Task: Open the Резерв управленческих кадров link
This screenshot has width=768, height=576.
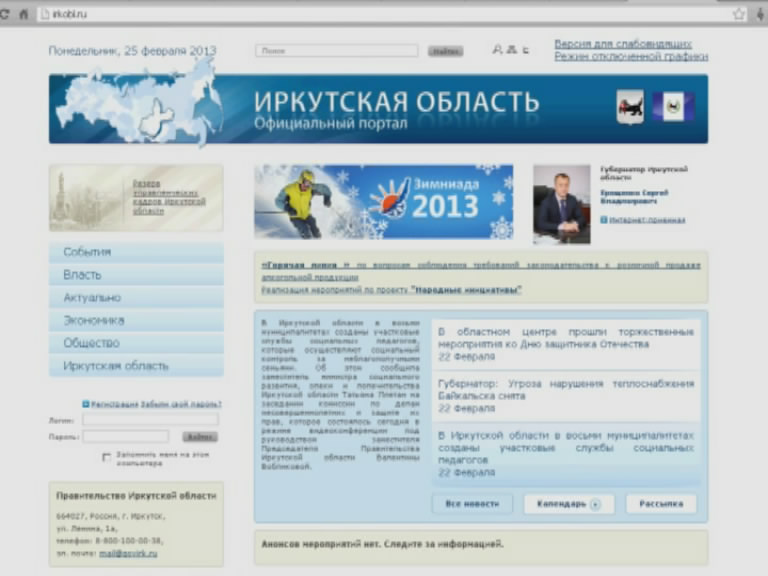Action: click(x=168, y=197)
